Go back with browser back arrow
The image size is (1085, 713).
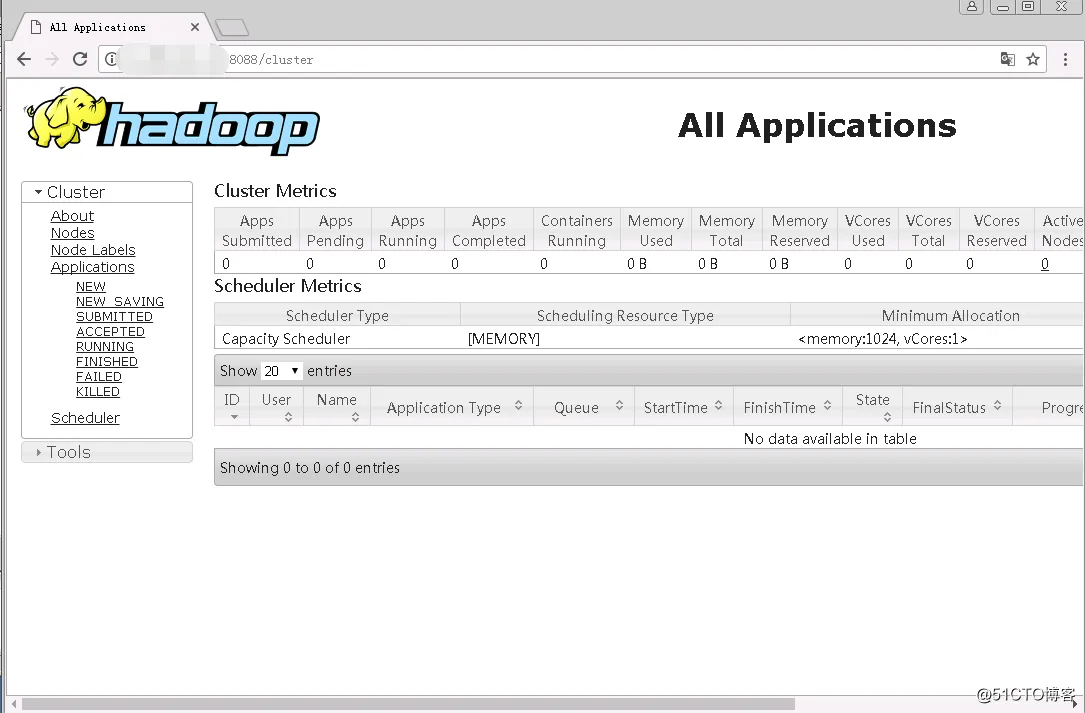(x=24, y=60)
